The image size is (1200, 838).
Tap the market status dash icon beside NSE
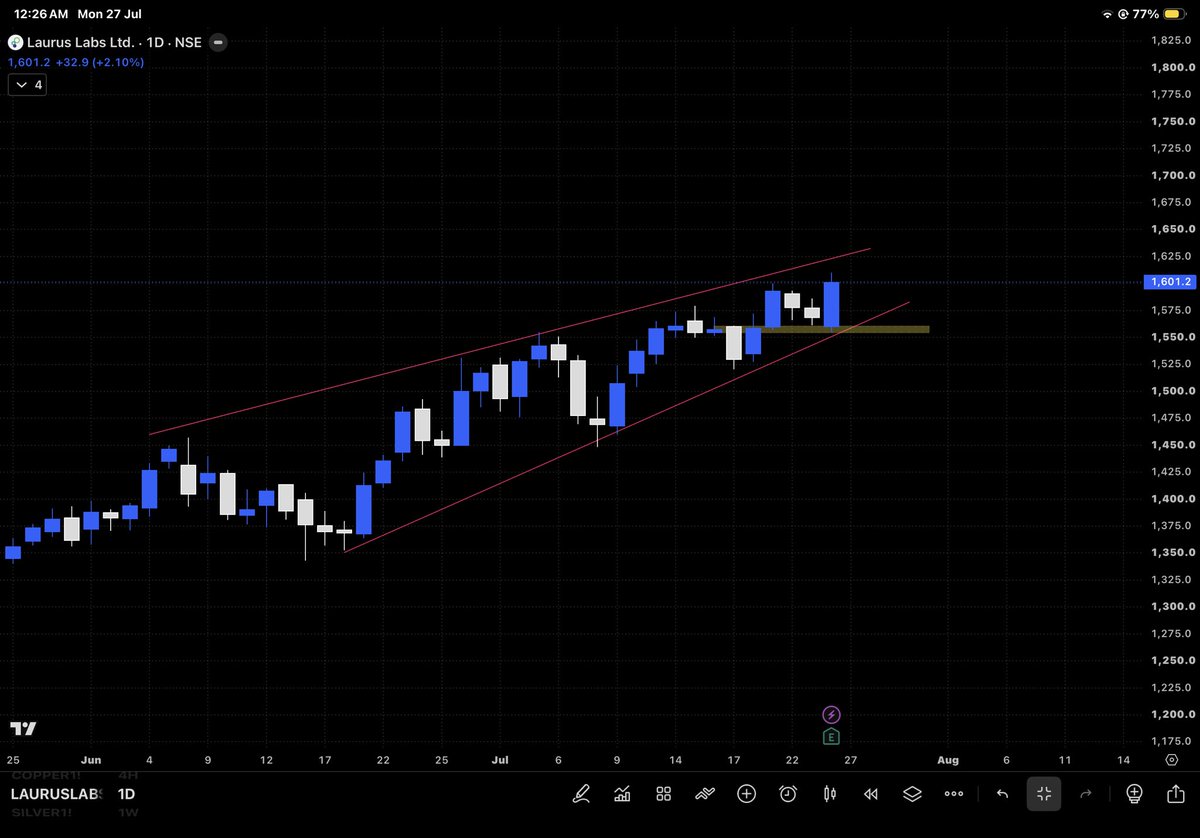(218, 43)
